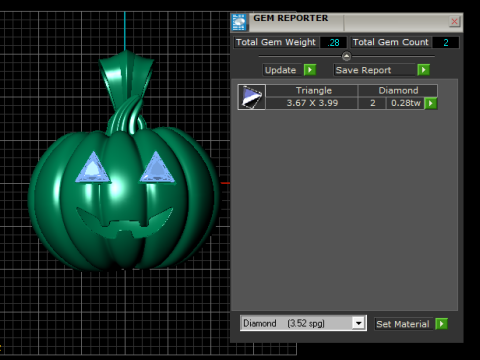Select the left triangle gem on pumpkin
Screen dimensions: 480x360
[x=93, y=169]
